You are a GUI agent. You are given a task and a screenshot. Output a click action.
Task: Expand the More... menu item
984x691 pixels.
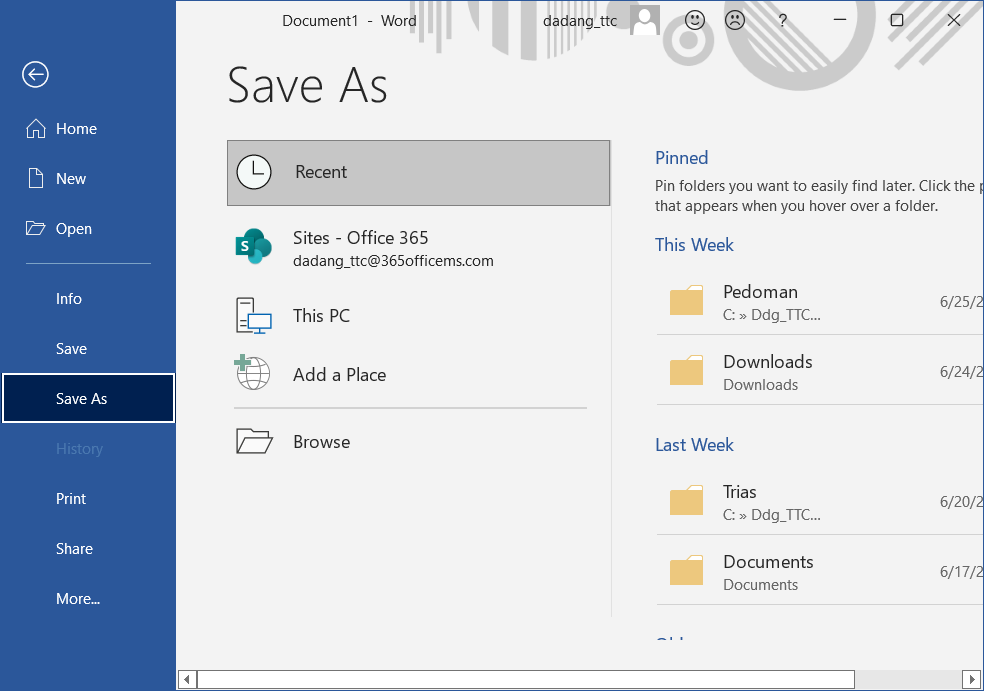pyautogui.click(x=78, y=599)
